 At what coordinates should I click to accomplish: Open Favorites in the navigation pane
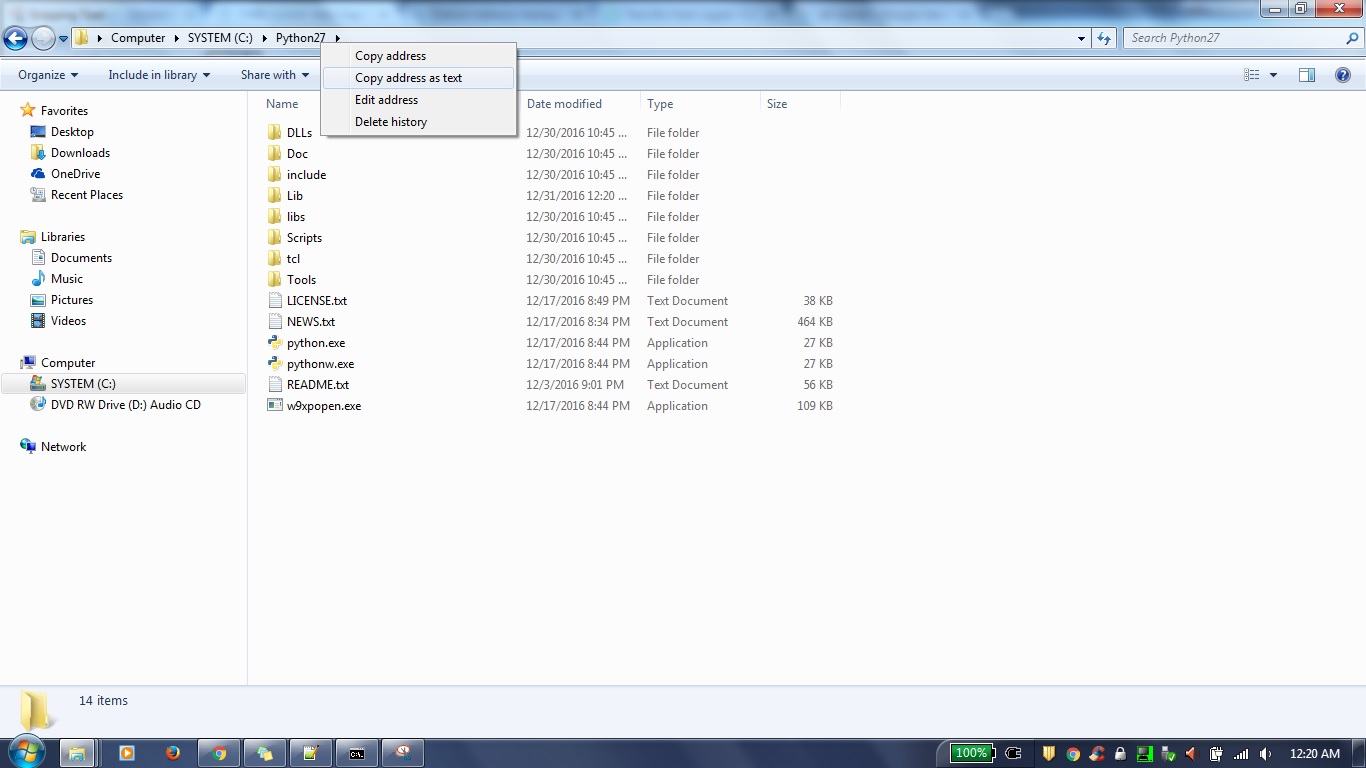pos(64,111)
